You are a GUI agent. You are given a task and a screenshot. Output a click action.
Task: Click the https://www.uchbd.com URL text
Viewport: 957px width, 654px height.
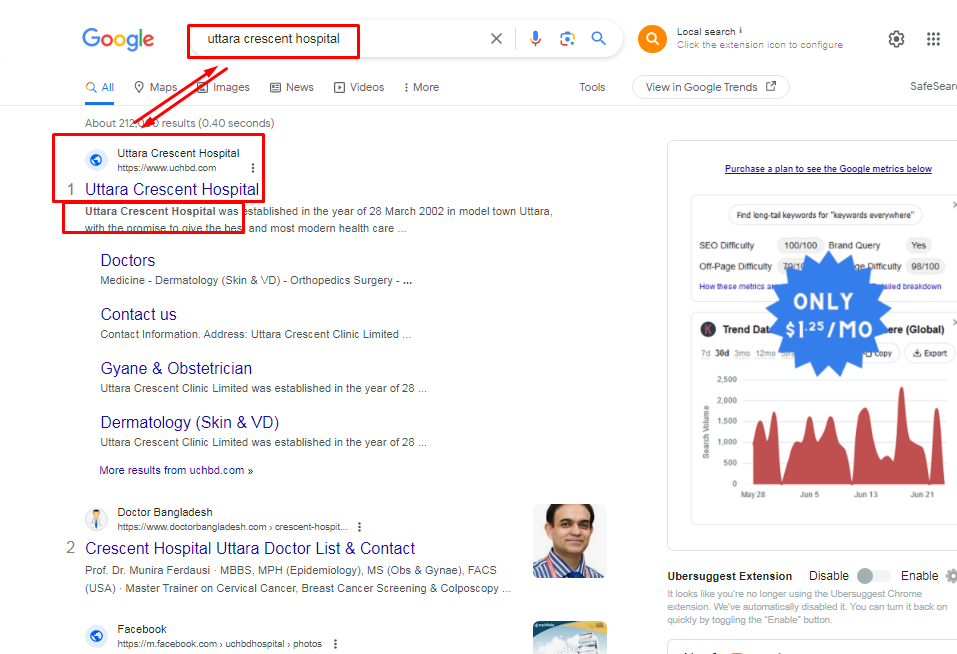coord(167,168)
